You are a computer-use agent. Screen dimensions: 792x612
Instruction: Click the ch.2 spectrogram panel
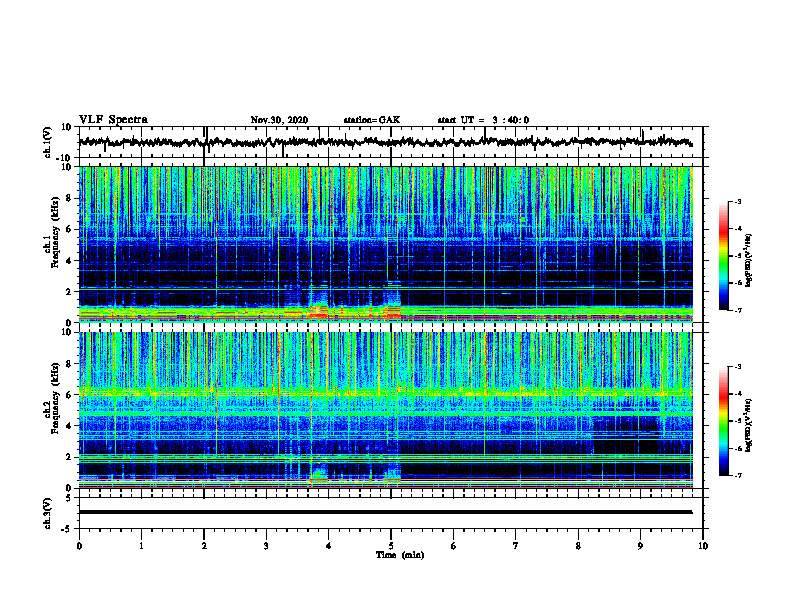[385, 410]
